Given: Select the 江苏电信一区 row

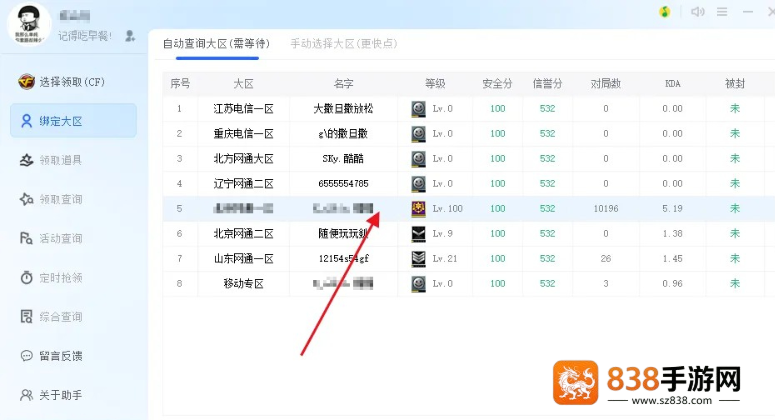Looking at the screenshot, I should pyautogui.click(x=469, y=109).
